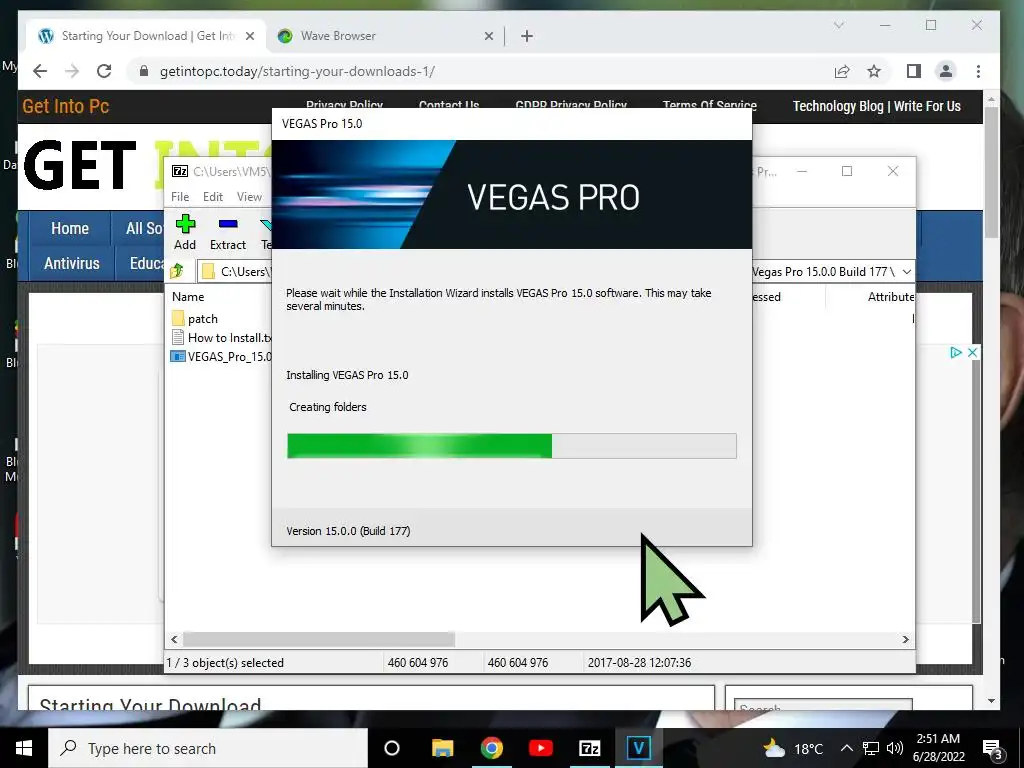Open Chrome tab search chevron
This screenshot has height=768, width=1024.
tap(839, 25)
